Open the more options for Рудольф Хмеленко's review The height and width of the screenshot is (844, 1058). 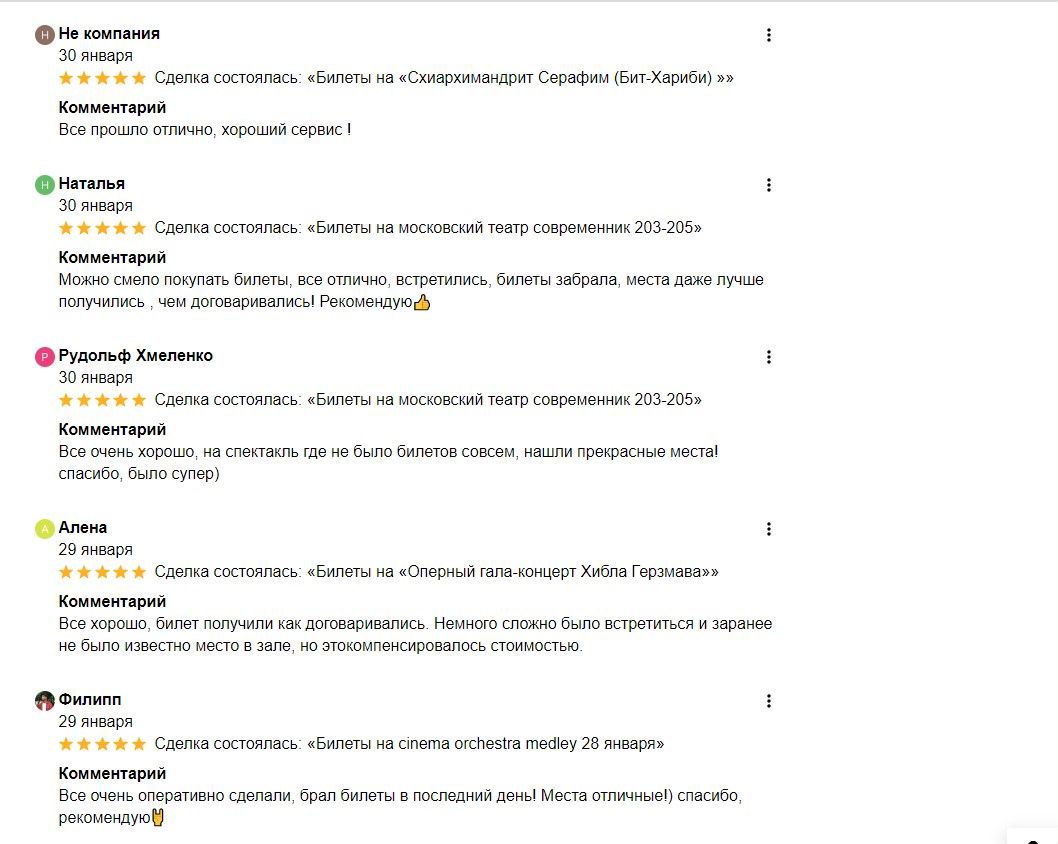(769, 357)
